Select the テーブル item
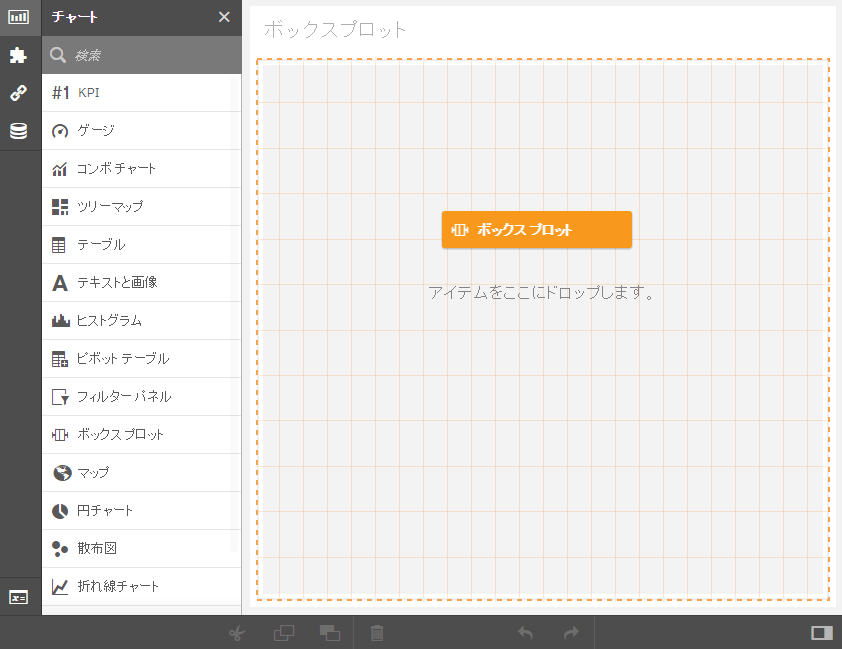Image resolution: width=842 pixels, height=649 pixels. point(142,245)
